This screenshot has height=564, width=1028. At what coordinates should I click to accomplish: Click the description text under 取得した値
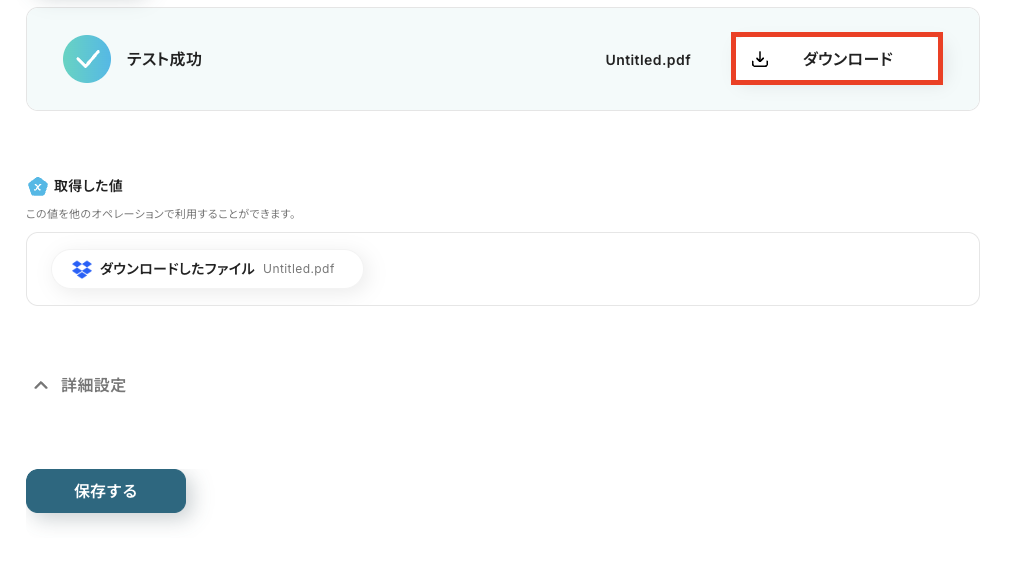[x=161, y=214]
